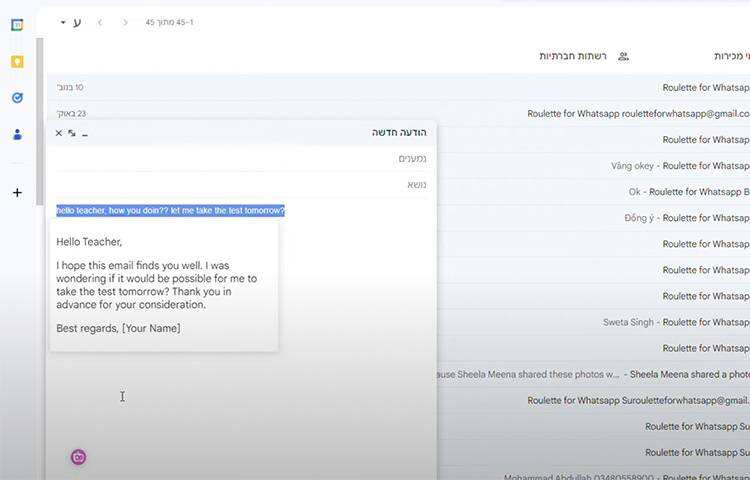The width and height of the screenshot is (750, 480).
Task: Select the rewritten formal email suggestion
Action: (x=164, y=285)
